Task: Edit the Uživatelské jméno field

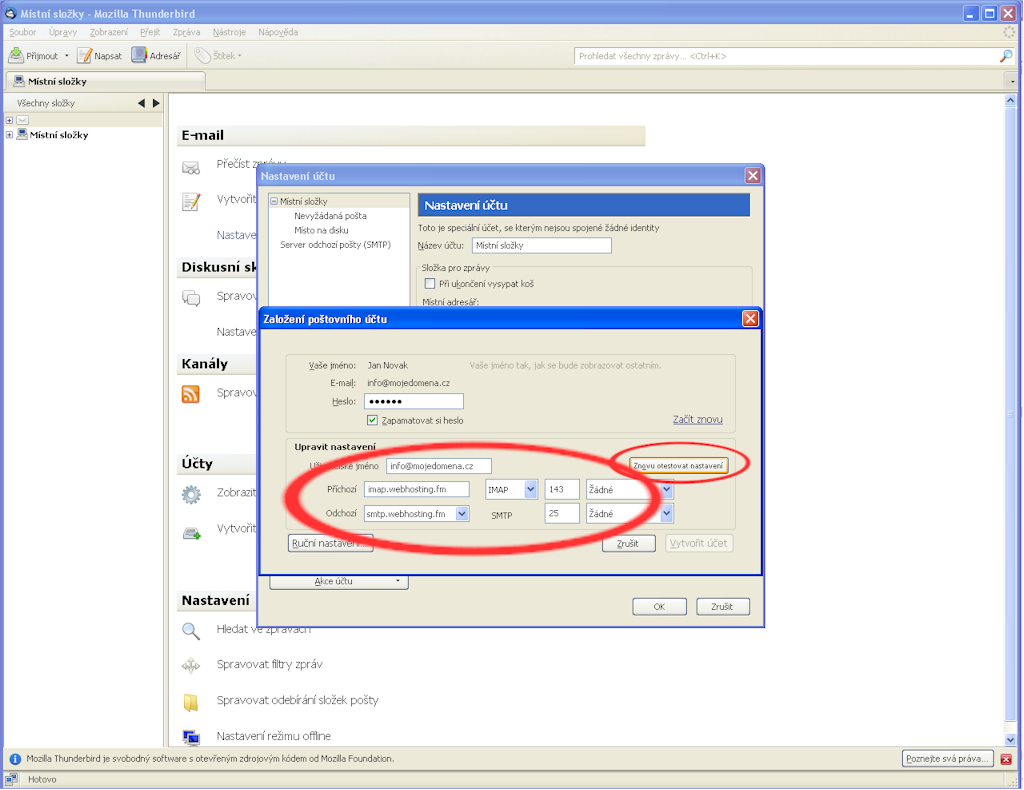Action: pyautogui.click(x=439, y=466)
